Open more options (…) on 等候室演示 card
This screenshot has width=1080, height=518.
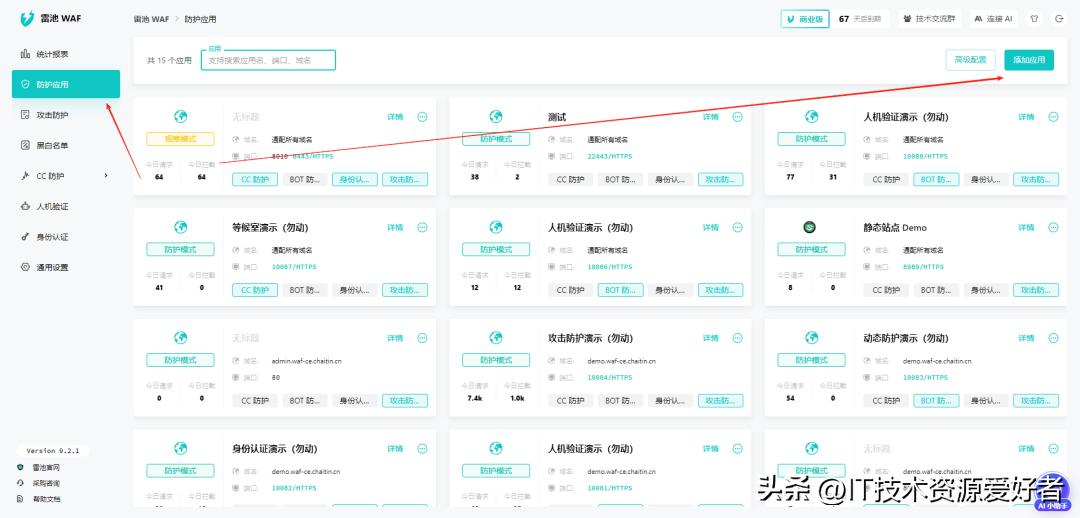pyautogui.click(x=422, y=227)
